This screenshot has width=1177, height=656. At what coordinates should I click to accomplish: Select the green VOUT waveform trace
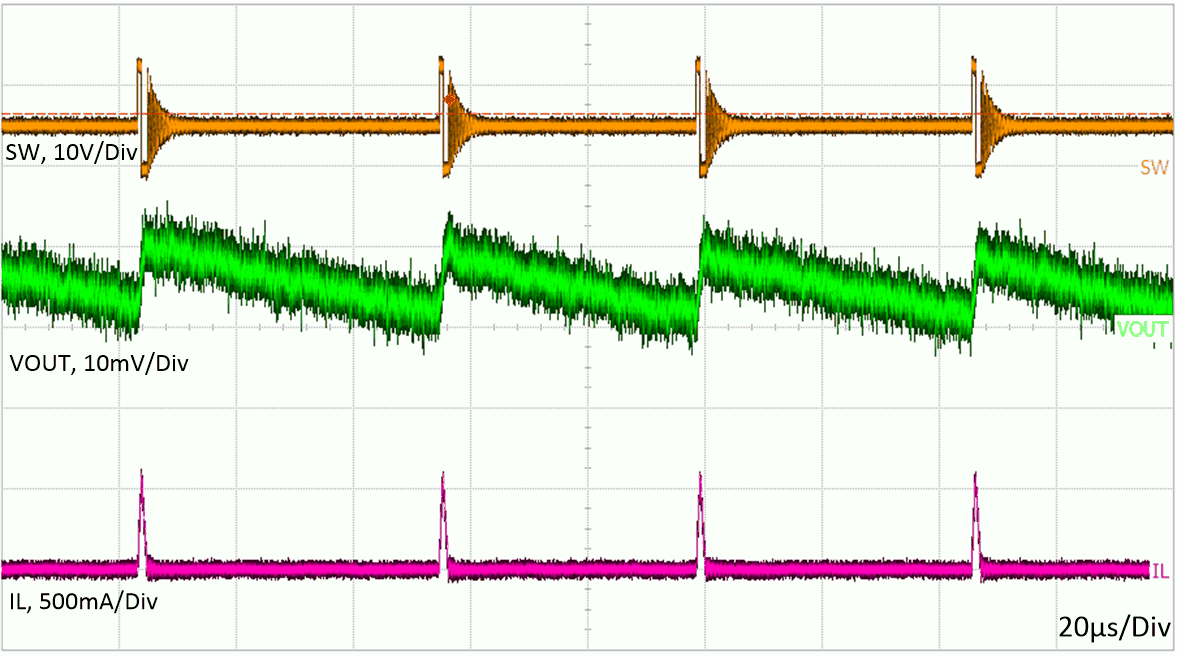300,280
